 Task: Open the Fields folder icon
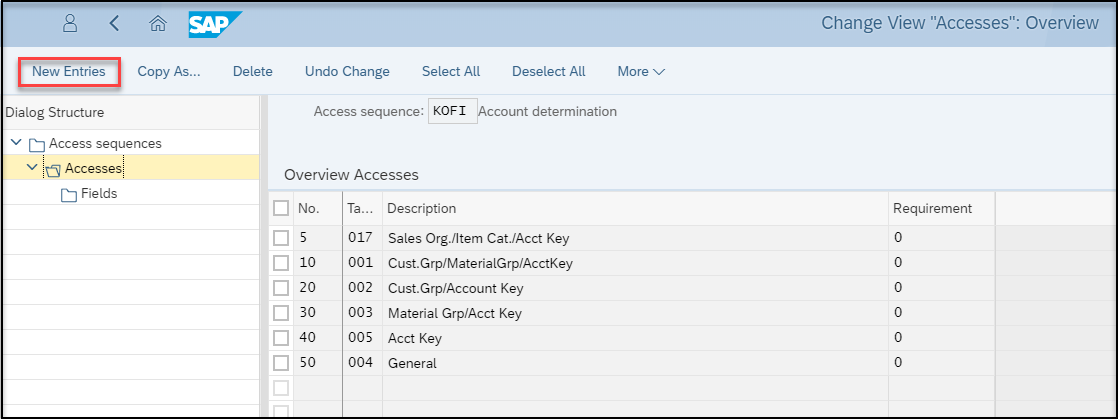(x=69, y=195)
